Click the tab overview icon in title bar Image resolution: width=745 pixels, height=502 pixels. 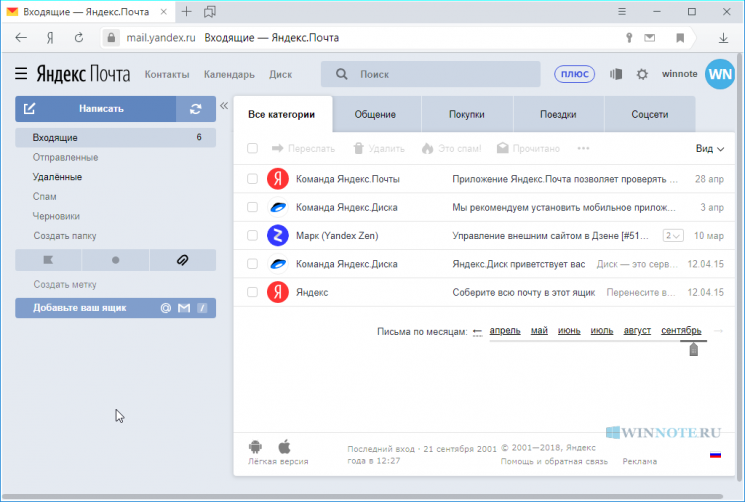(210, 12)
